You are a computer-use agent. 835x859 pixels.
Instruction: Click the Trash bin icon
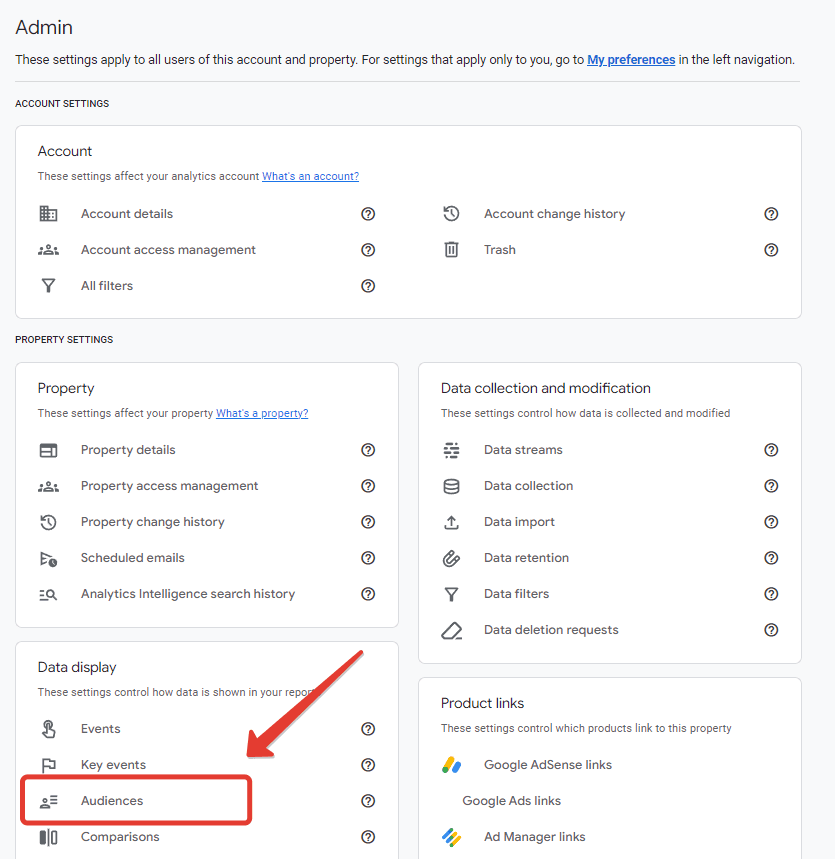pyautogui.click(x=451, y=250)
